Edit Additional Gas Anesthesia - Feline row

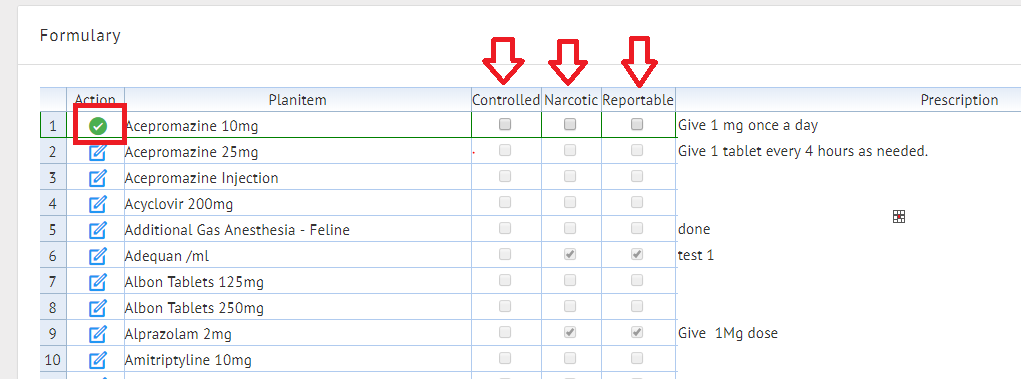click(x=97, y=230)
